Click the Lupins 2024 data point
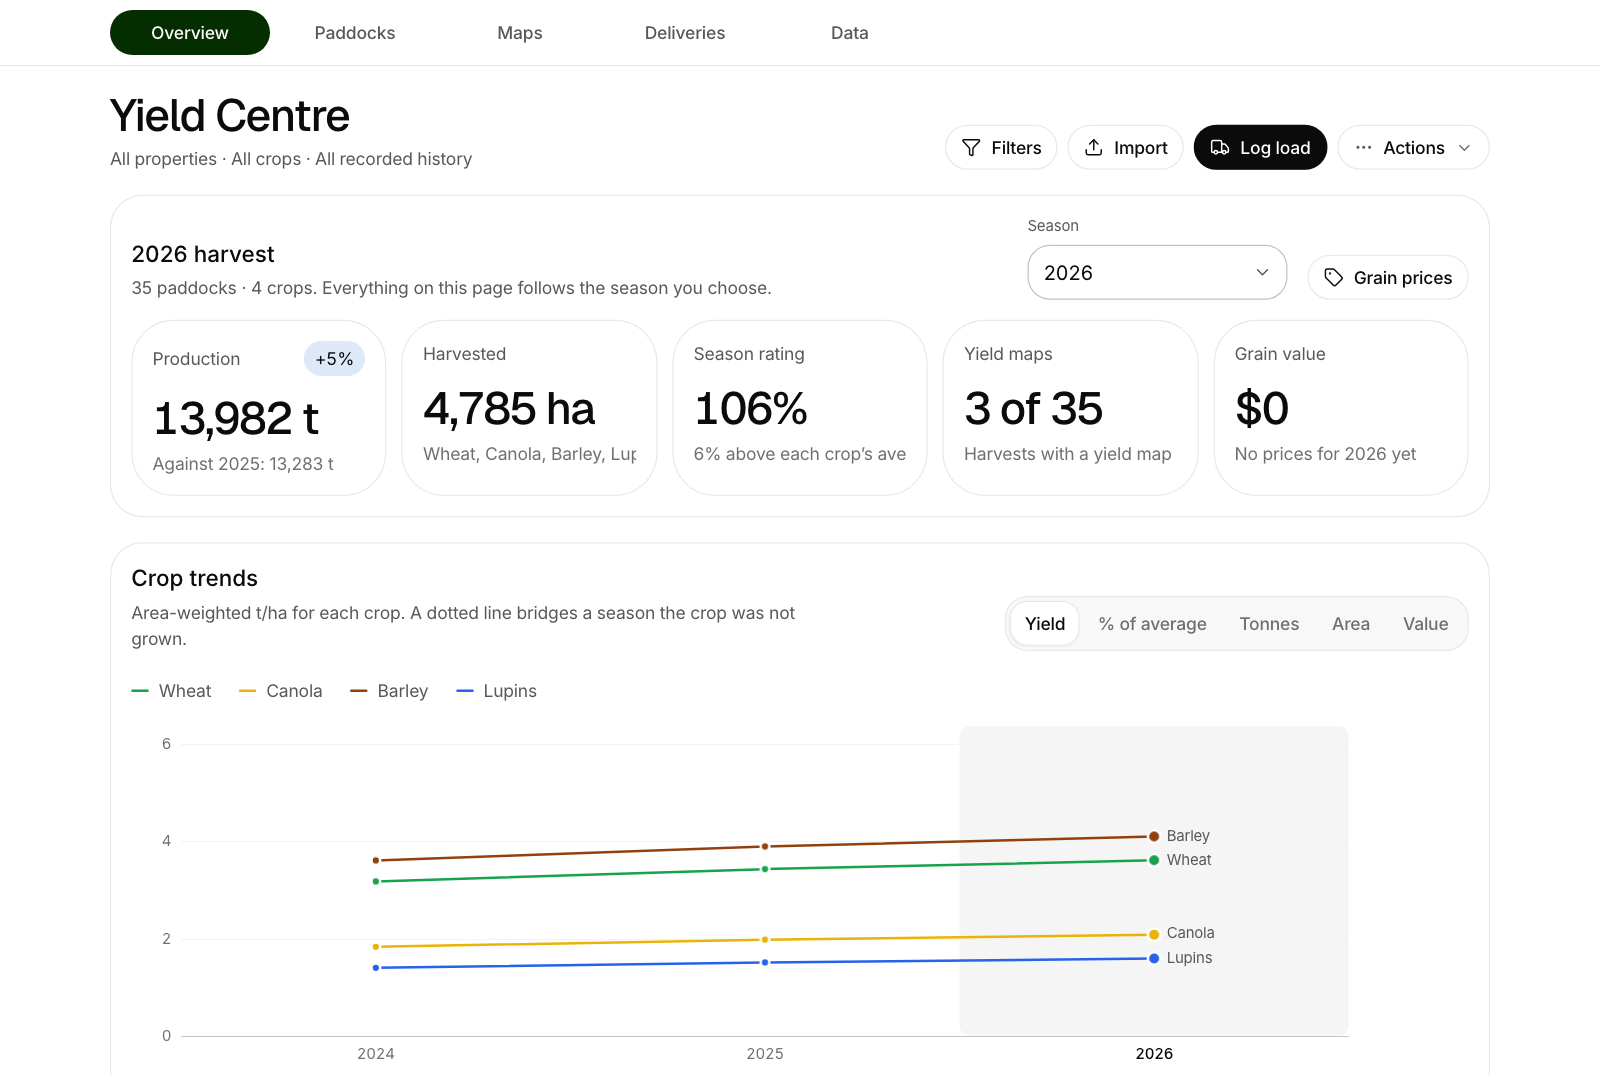This screenshot has width=1600, height=1075. click(x=376, y=968)
